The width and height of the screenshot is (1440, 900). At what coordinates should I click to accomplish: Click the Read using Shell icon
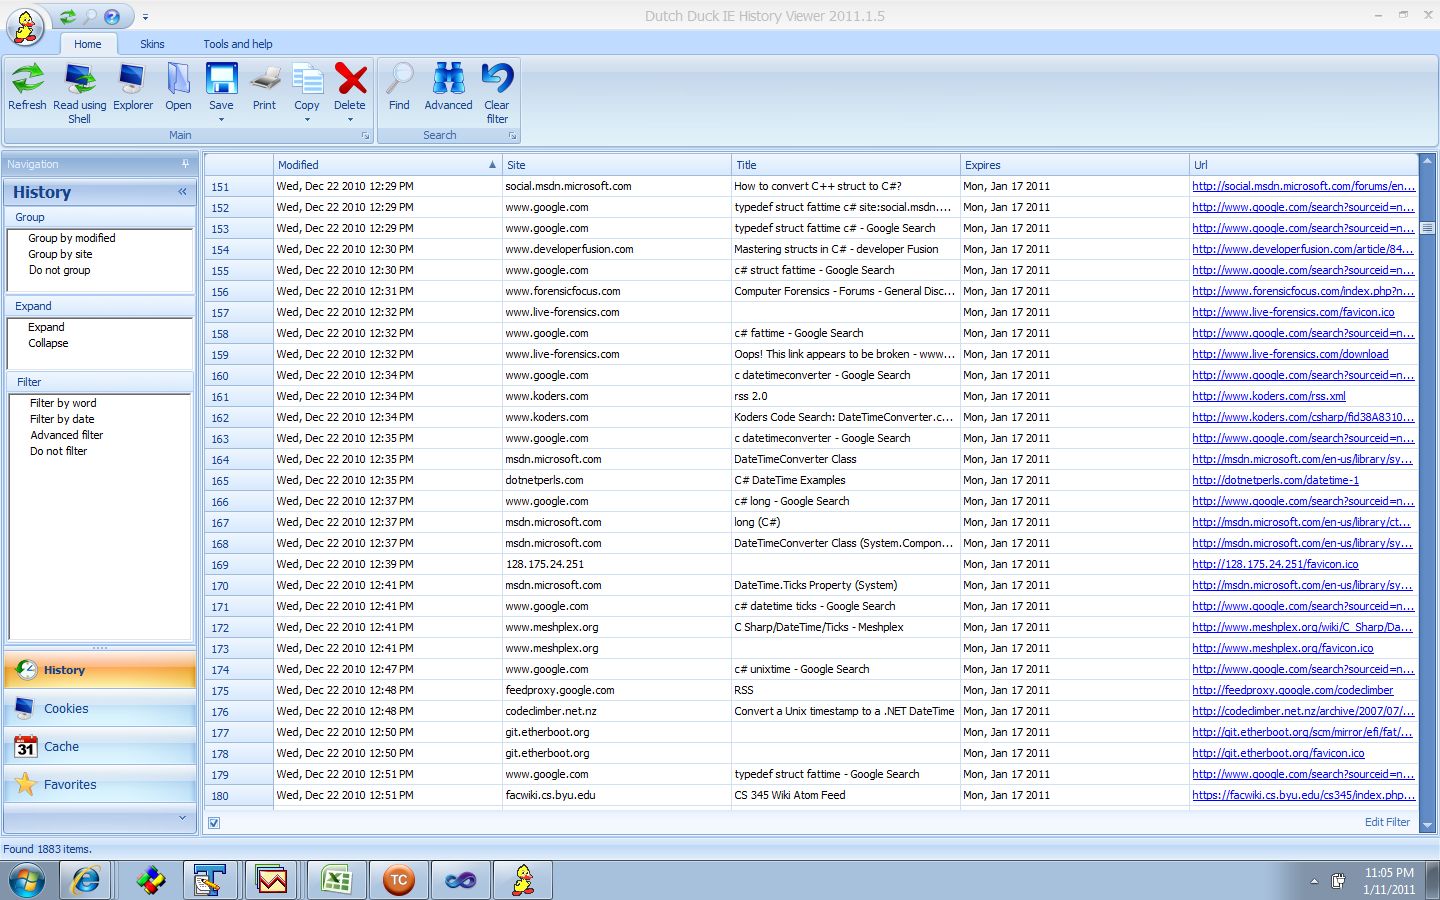[x=80, y=79]
